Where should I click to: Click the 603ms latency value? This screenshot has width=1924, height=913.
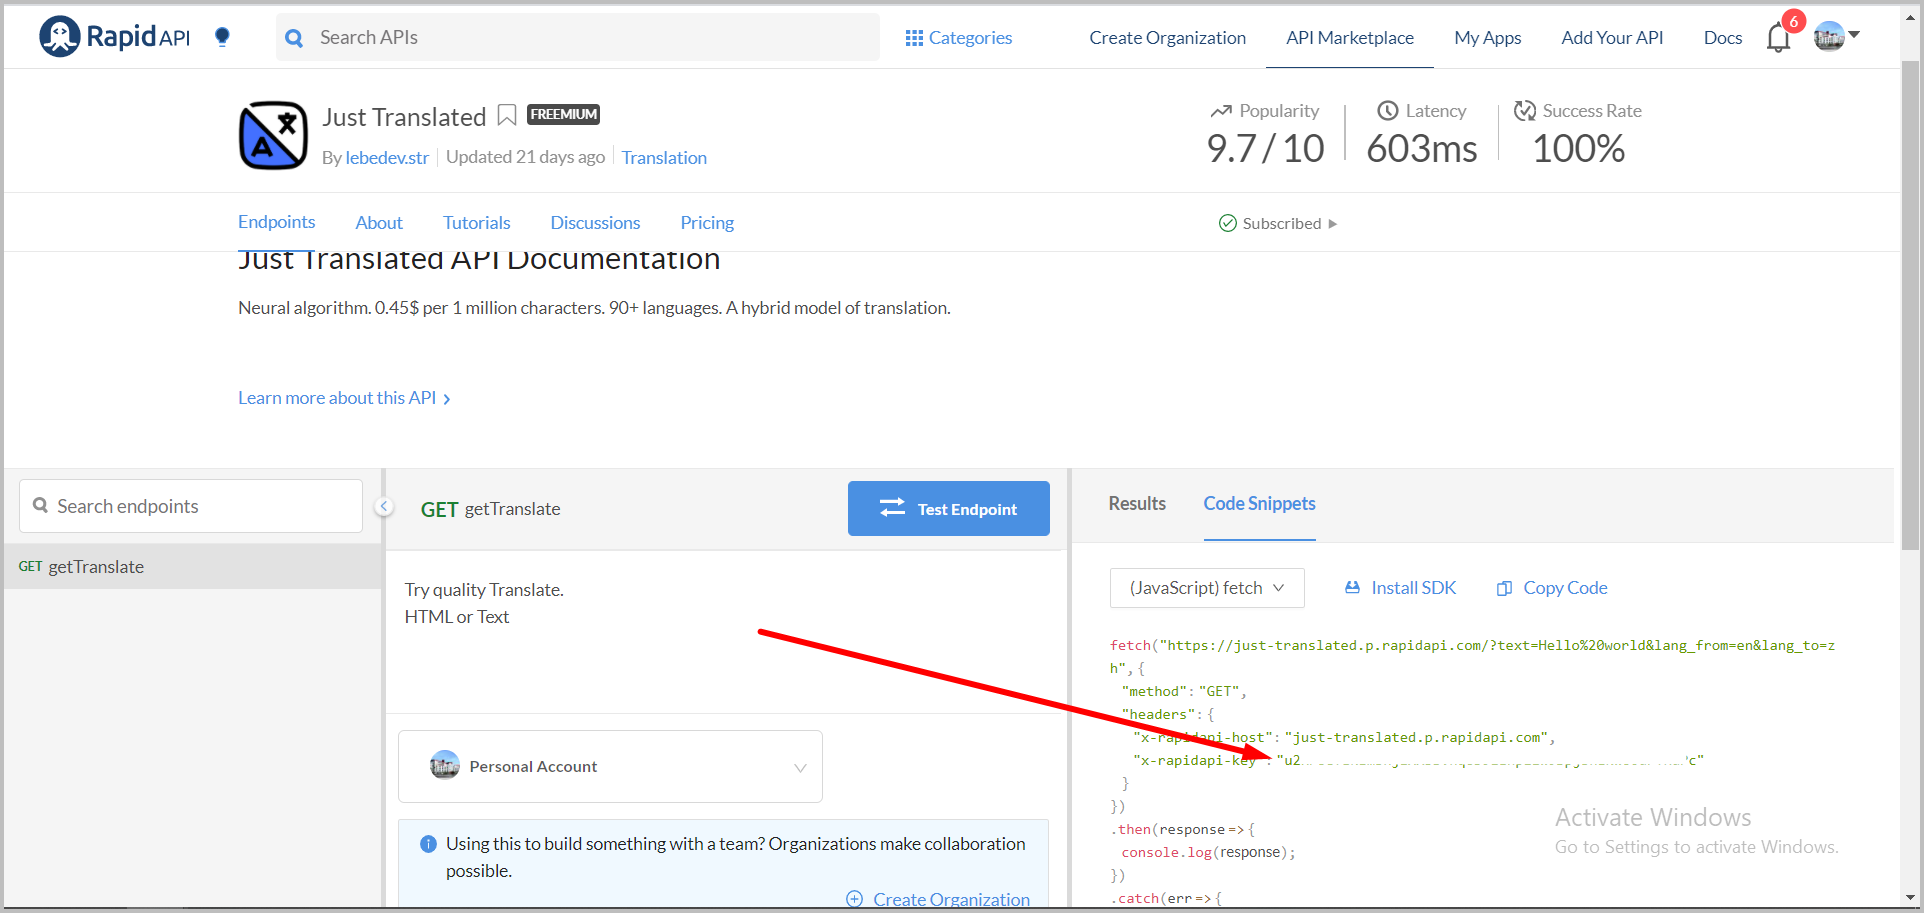tap(1421, 149)
